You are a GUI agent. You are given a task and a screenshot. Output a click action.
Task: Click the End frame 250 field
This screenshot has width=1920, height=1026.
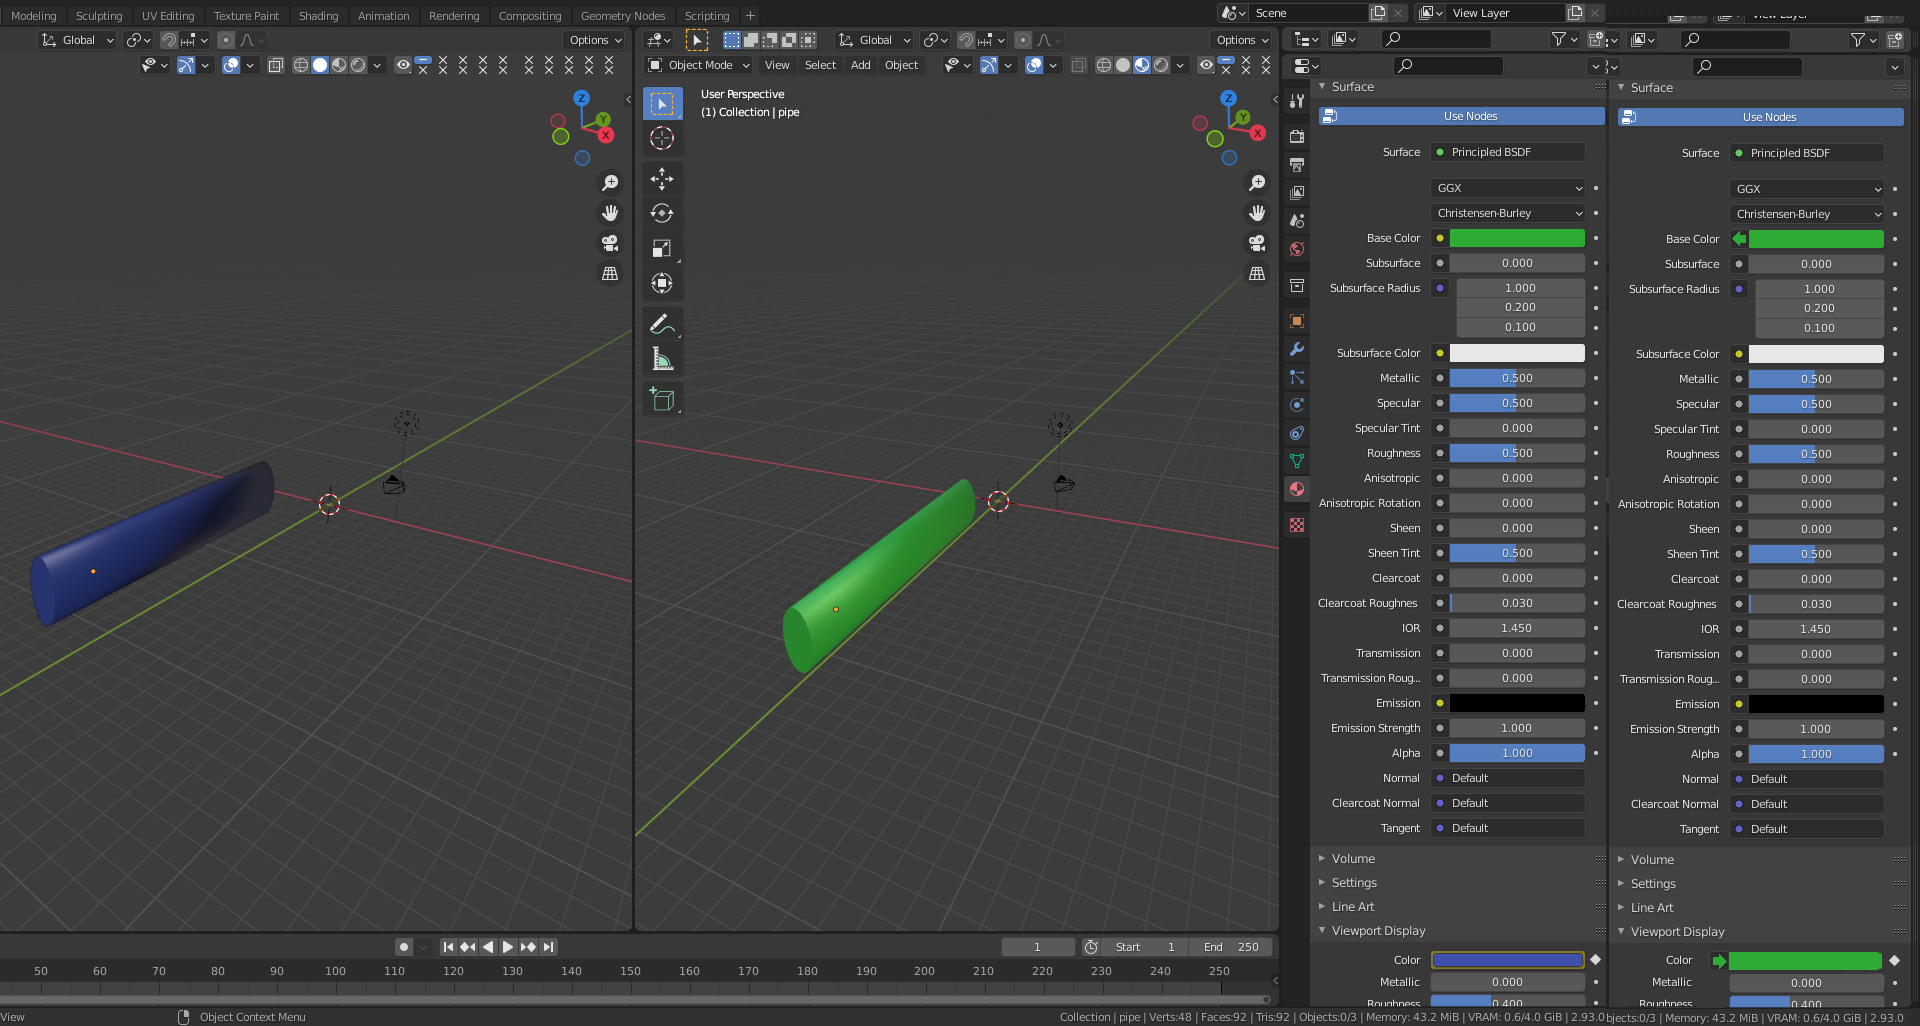click(x=1231, y=947)
